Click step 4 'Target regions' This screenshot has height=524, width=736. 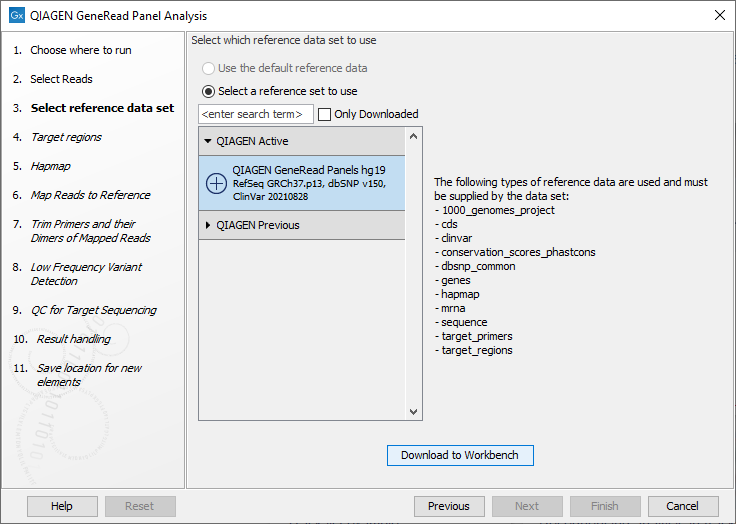(66, 137)
